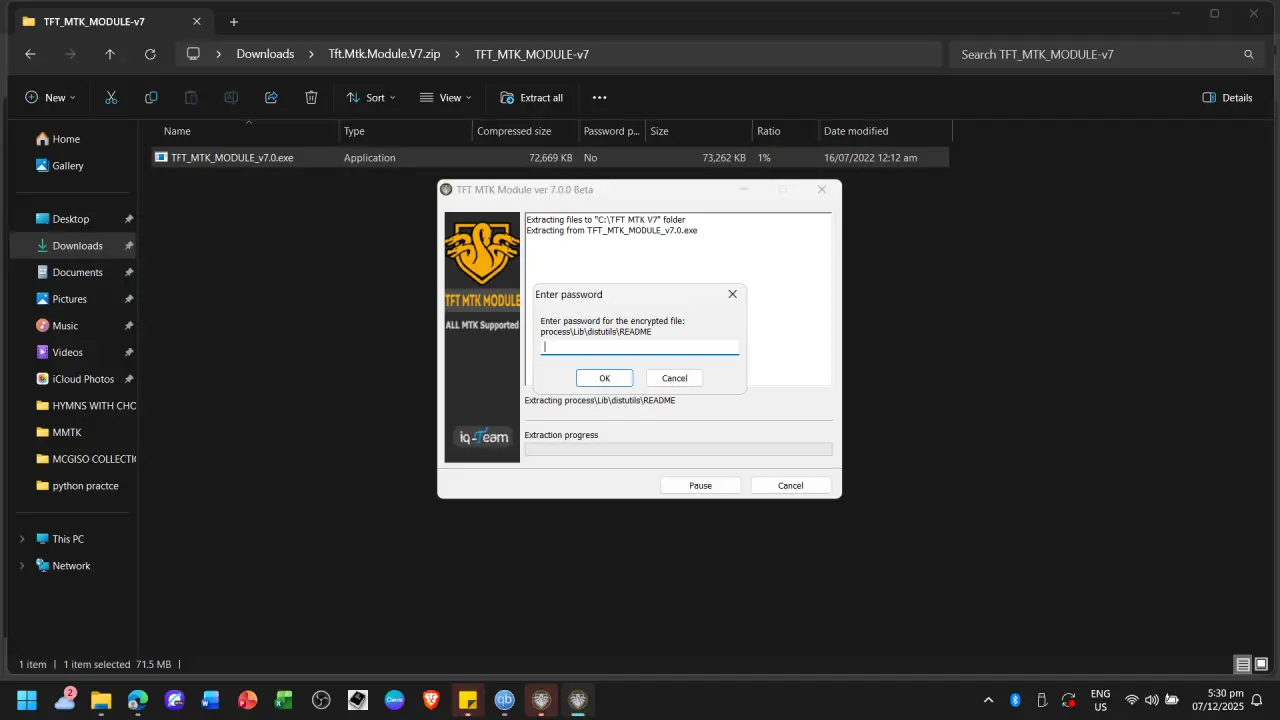
Task: Add a new Explorer tab
Action: click(x=234, y=22)
